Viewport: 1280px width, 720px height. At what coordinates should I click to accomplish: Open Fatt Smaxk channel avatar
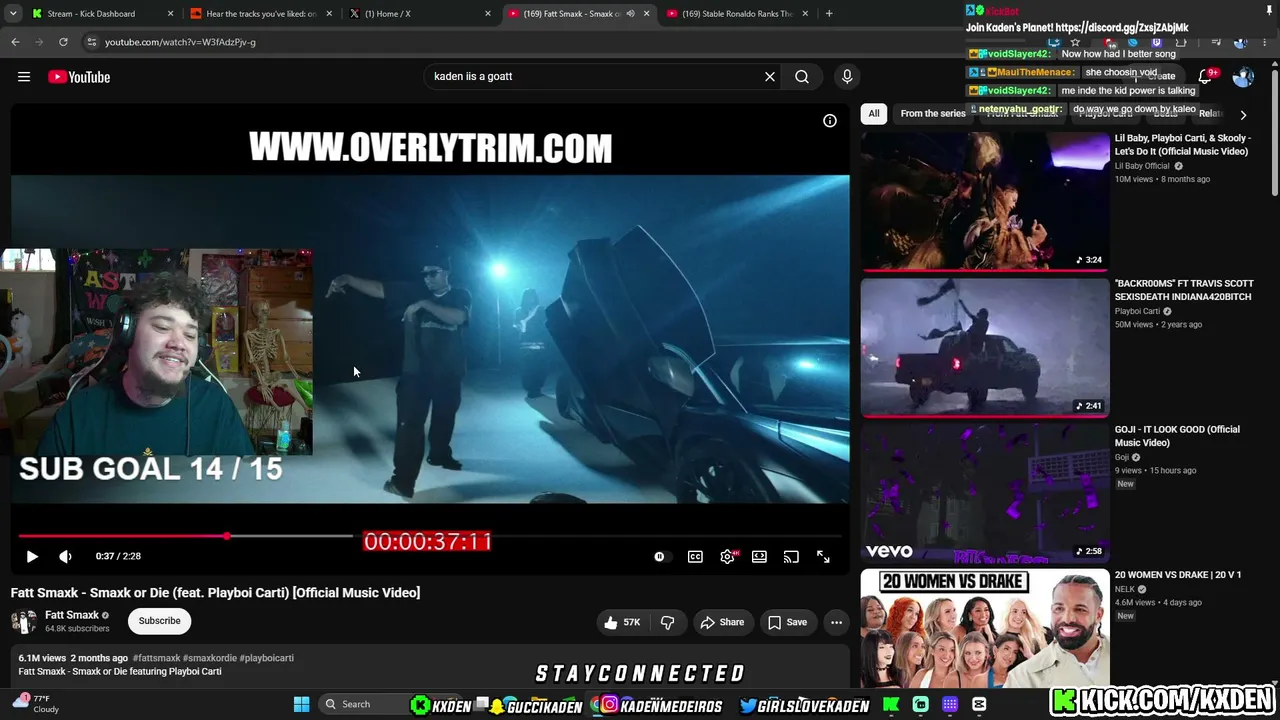coord(24,621)
